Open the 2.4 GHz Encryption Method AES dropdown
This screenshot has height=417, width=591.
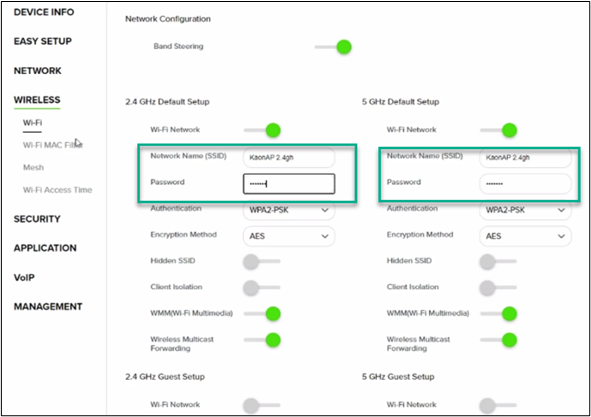coord(289,236)
